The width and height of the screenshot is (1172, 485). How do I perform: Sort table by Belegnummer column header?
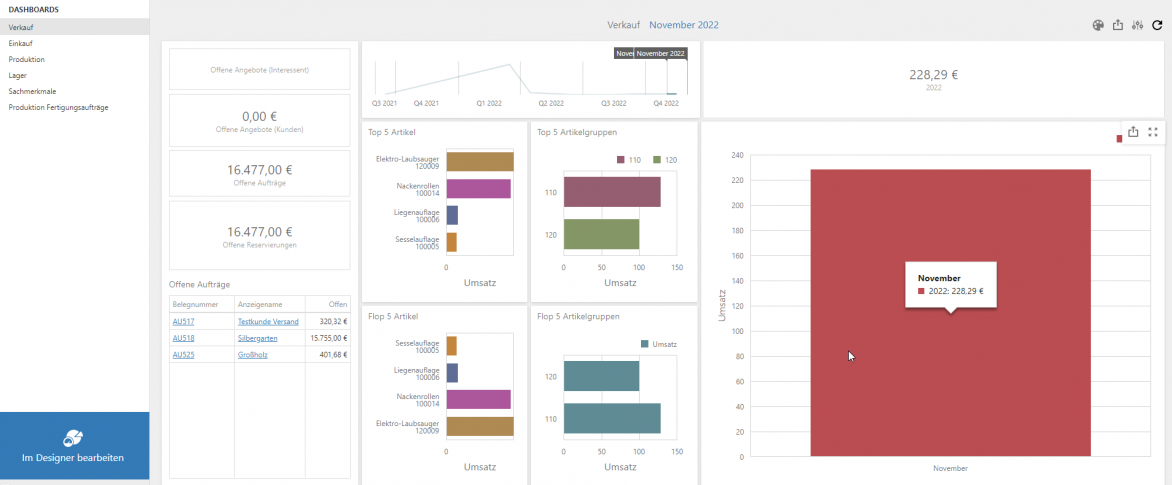click(202, 304)
